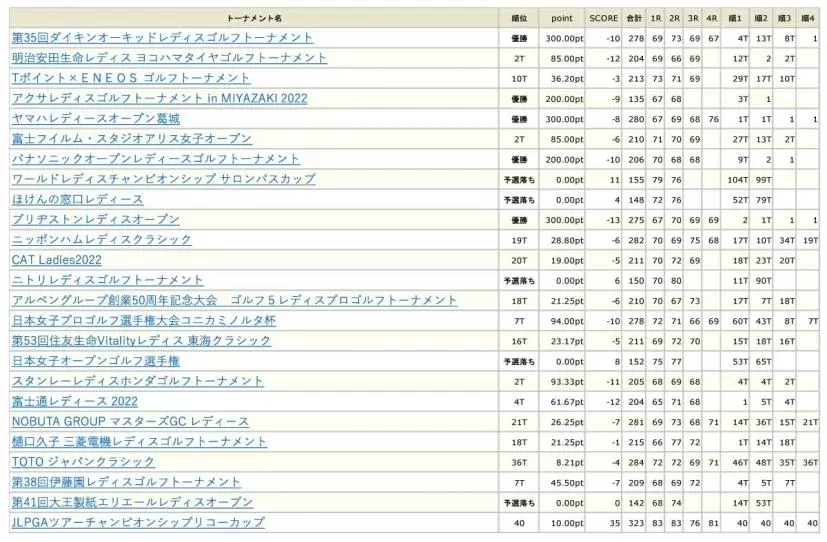Open JLPGAツアーチャンピオンシップリコーカップ link
The image size is (827, 542).
[138, 522]
